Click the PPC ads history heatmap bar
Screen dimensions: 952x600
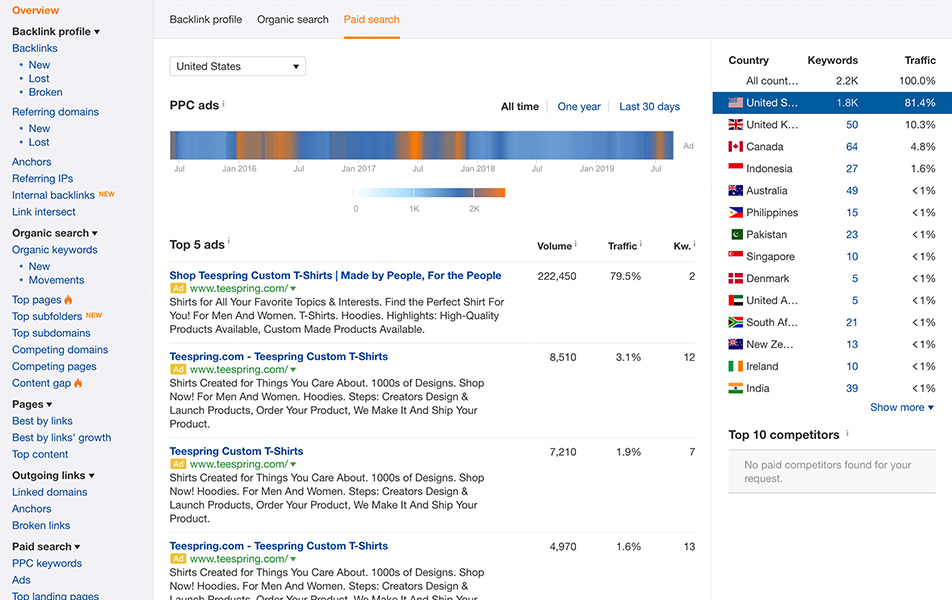click(x=423, y=145)
